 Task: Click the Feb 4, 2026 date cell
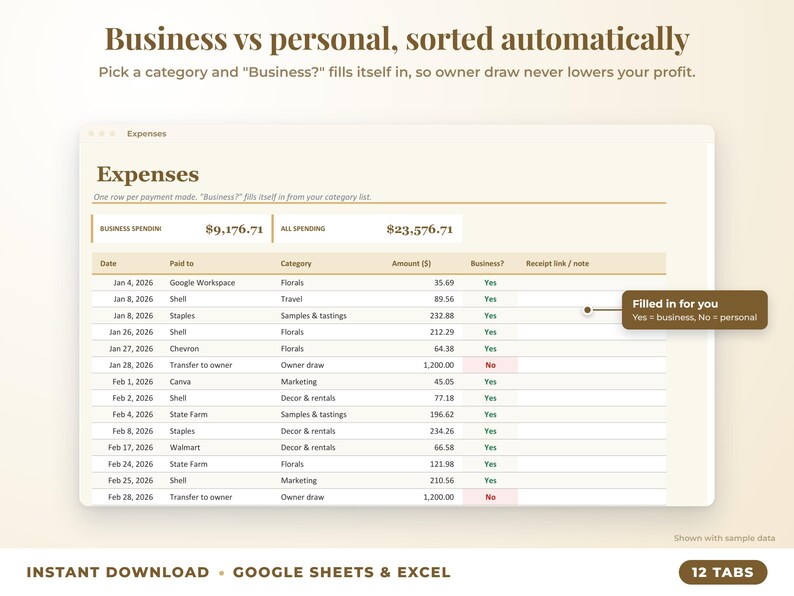point(133,414)
